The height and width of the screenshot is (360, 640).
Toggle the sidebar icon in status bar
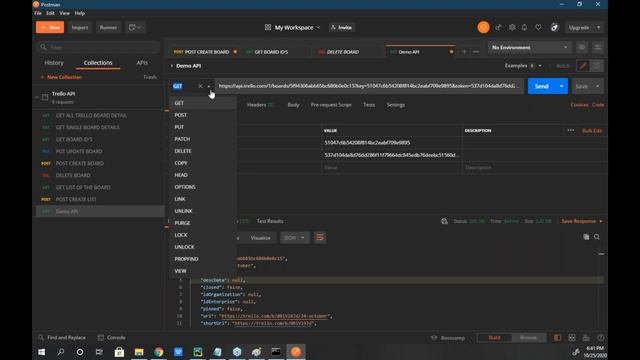coord(557,338)
